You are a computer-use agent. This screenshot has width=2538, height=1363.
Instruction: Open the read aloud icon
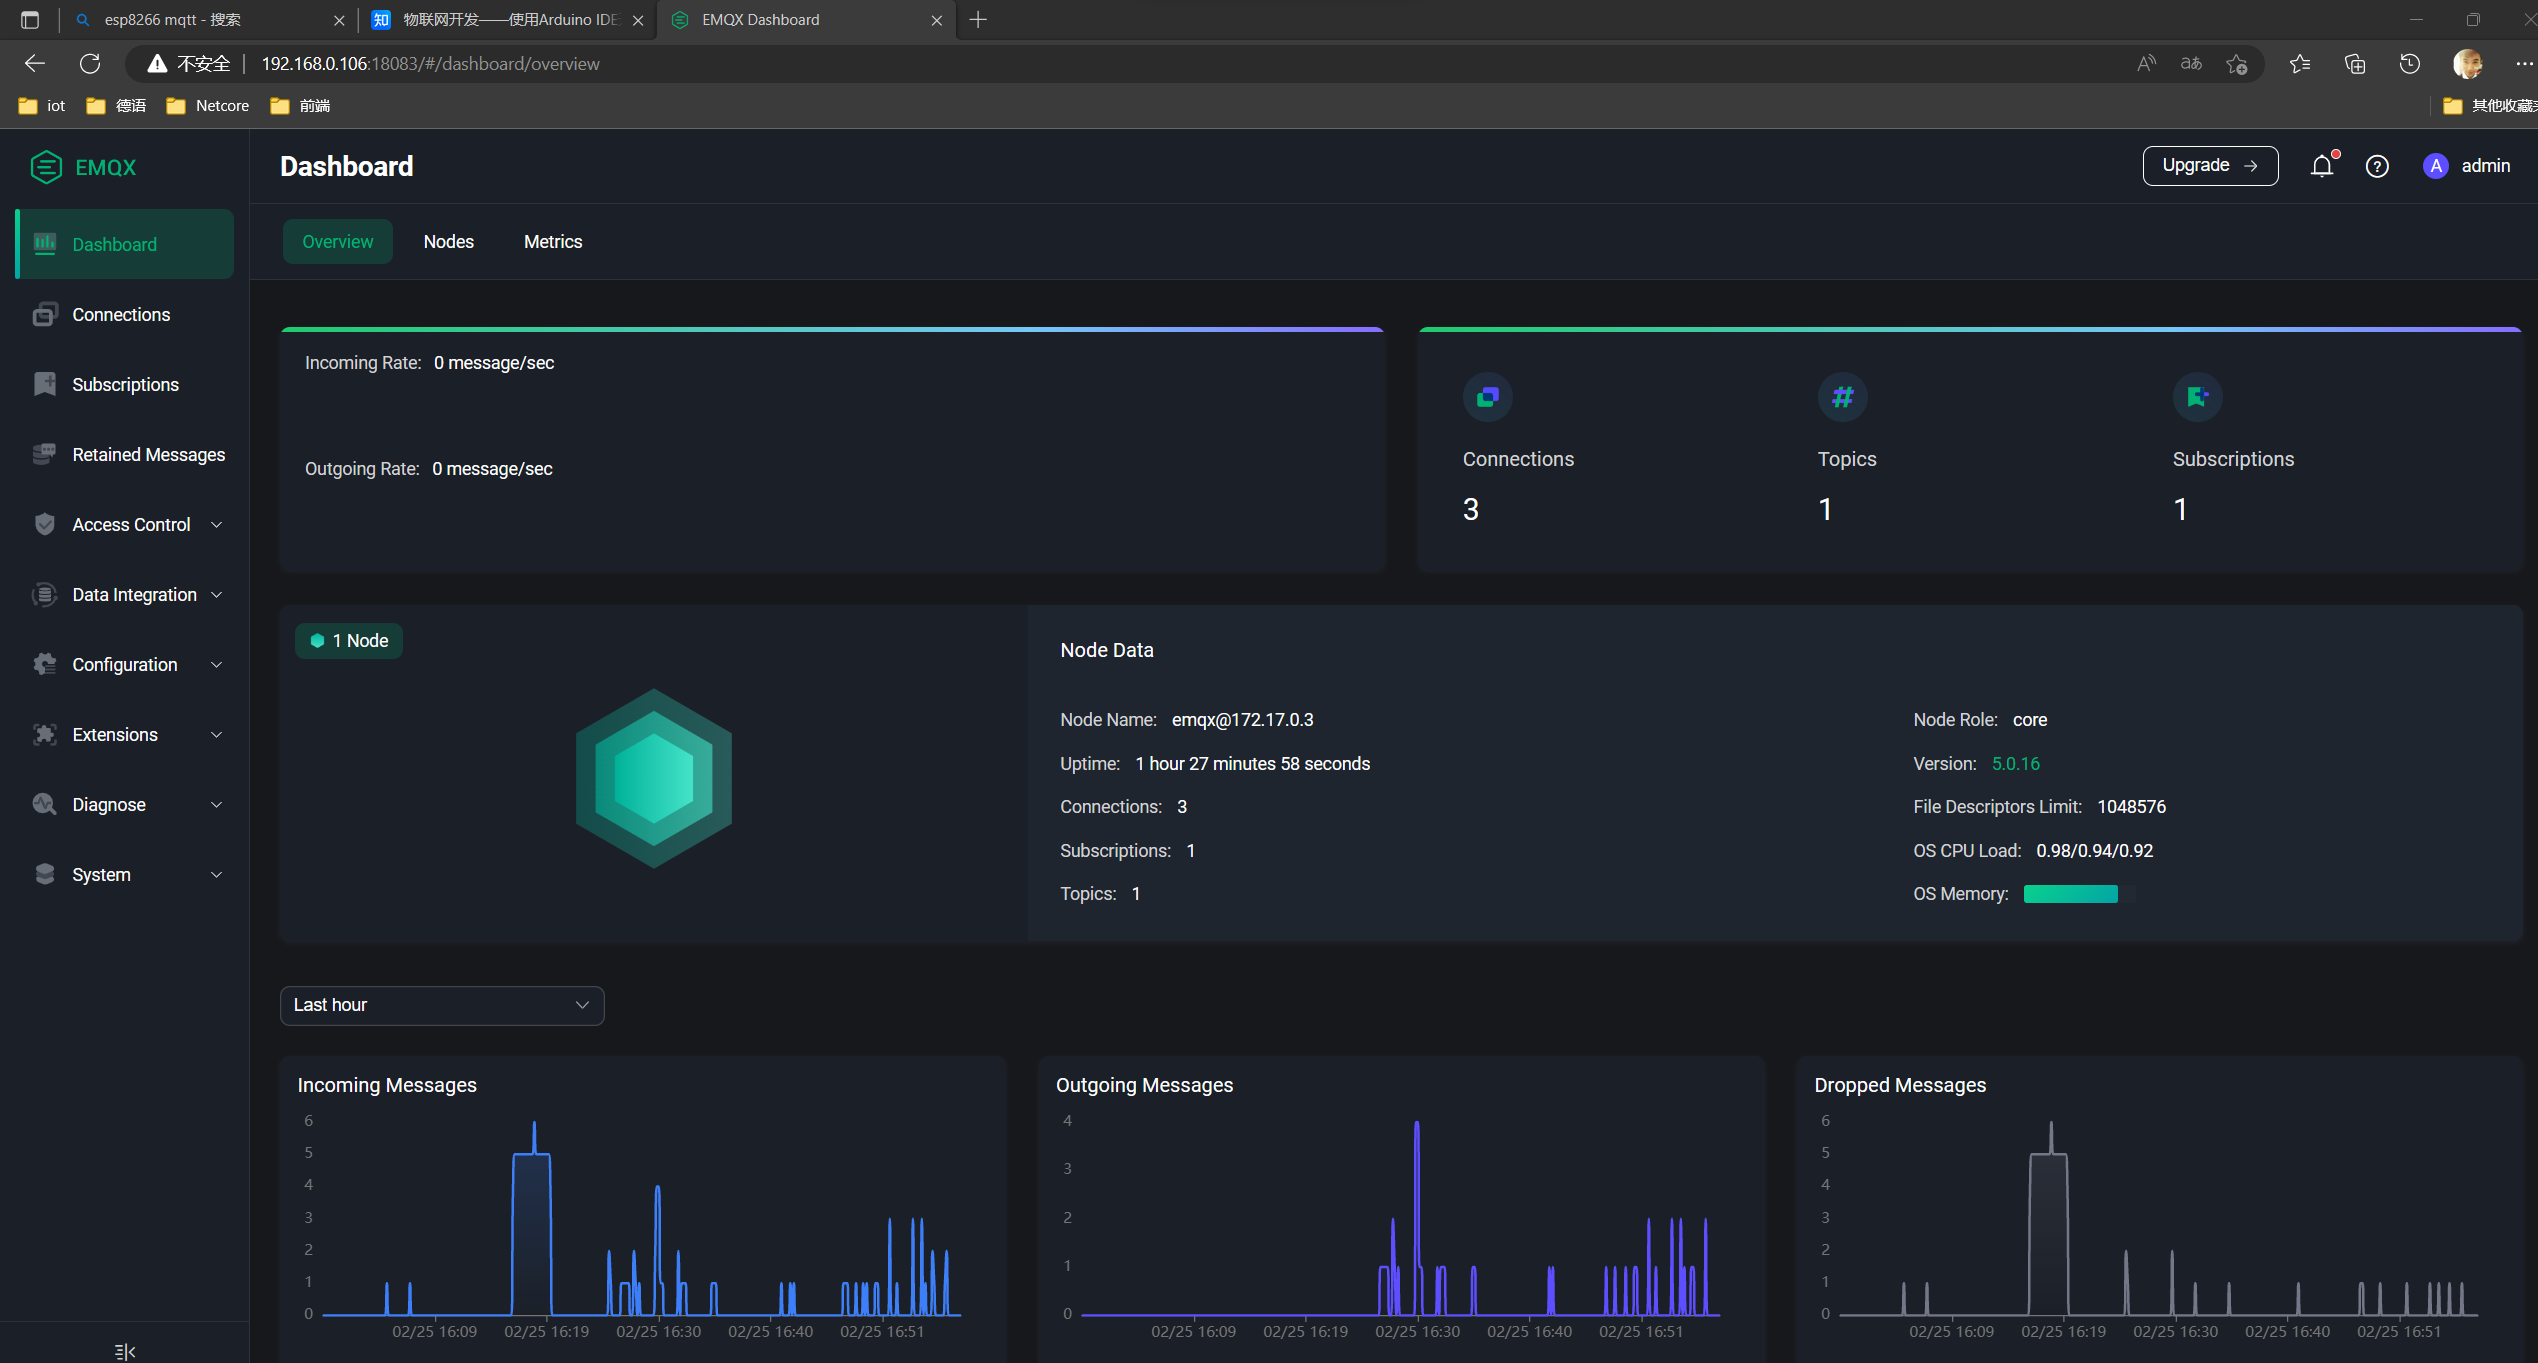(2146, 64)
